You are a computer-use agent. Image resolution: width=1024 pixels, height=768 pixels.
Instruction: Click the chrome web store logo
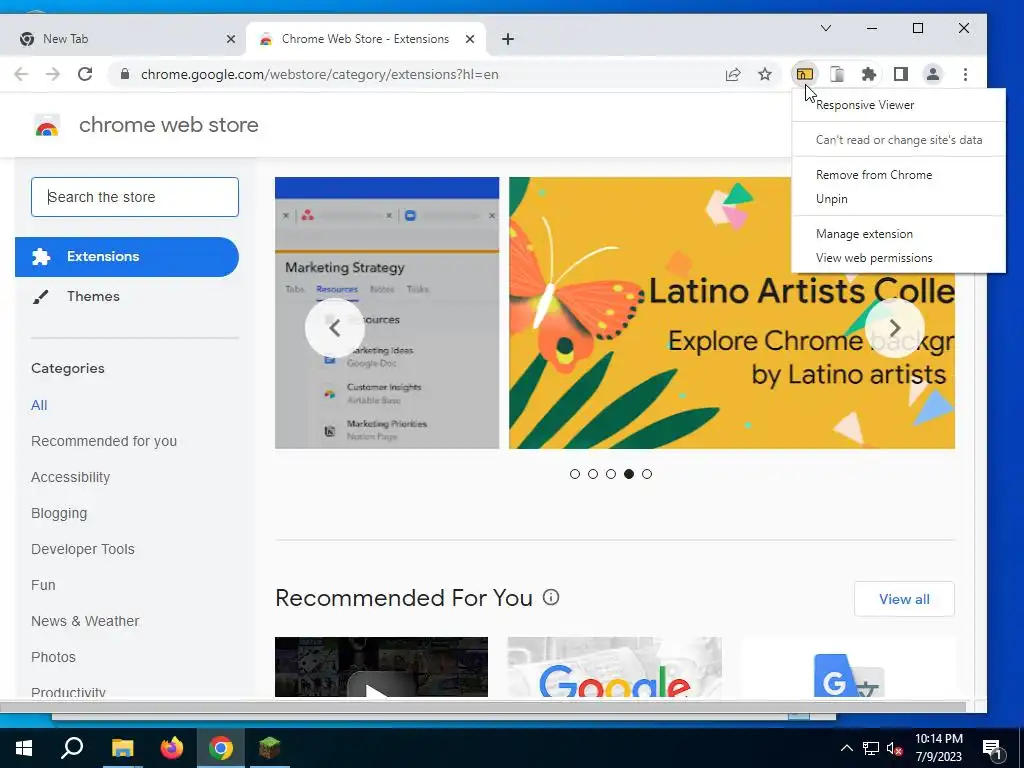(46, 125)
